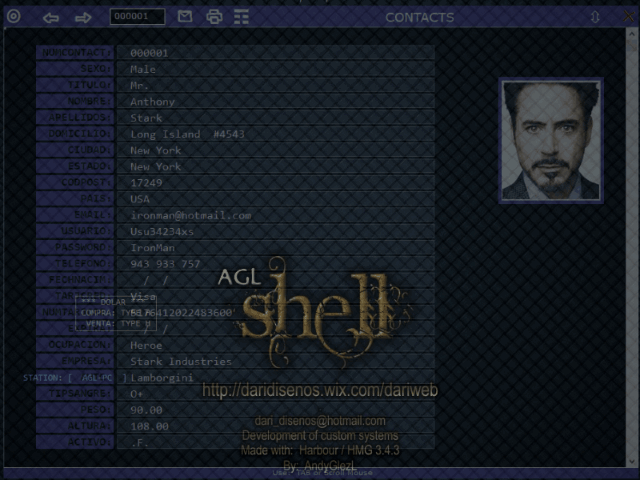Go to previous contact with left arrow

[x=51, y=18]
